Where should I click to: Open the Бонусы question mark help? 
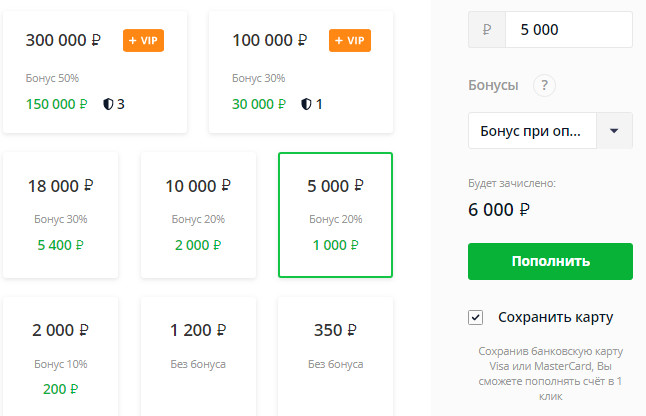coord(544,86)
